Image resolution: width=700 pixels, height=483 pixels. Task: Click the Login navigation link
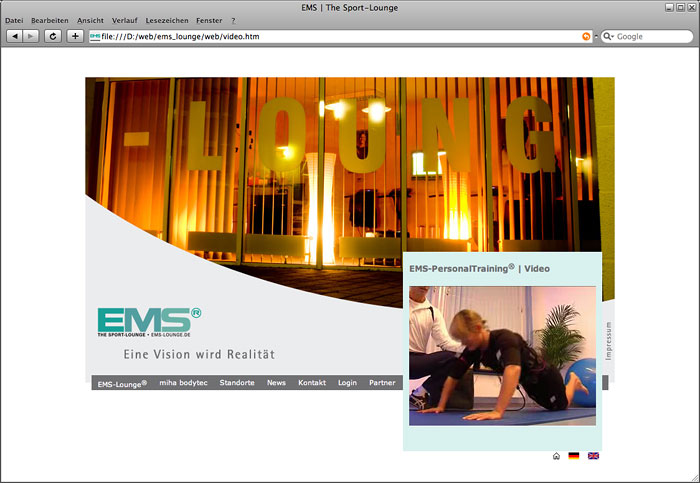pyautogui.click(x=347, y=383)
